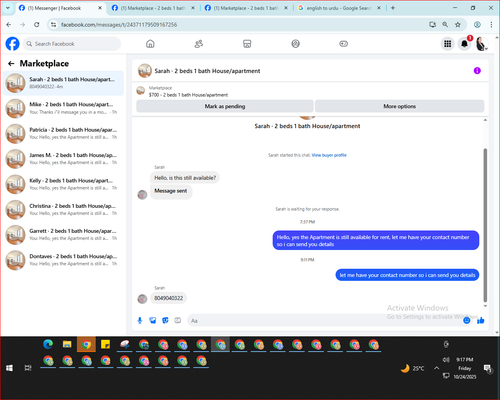Open Kelly conversation in the list
The width and height of the screenshot is (500, 400).
coord(63,184)
